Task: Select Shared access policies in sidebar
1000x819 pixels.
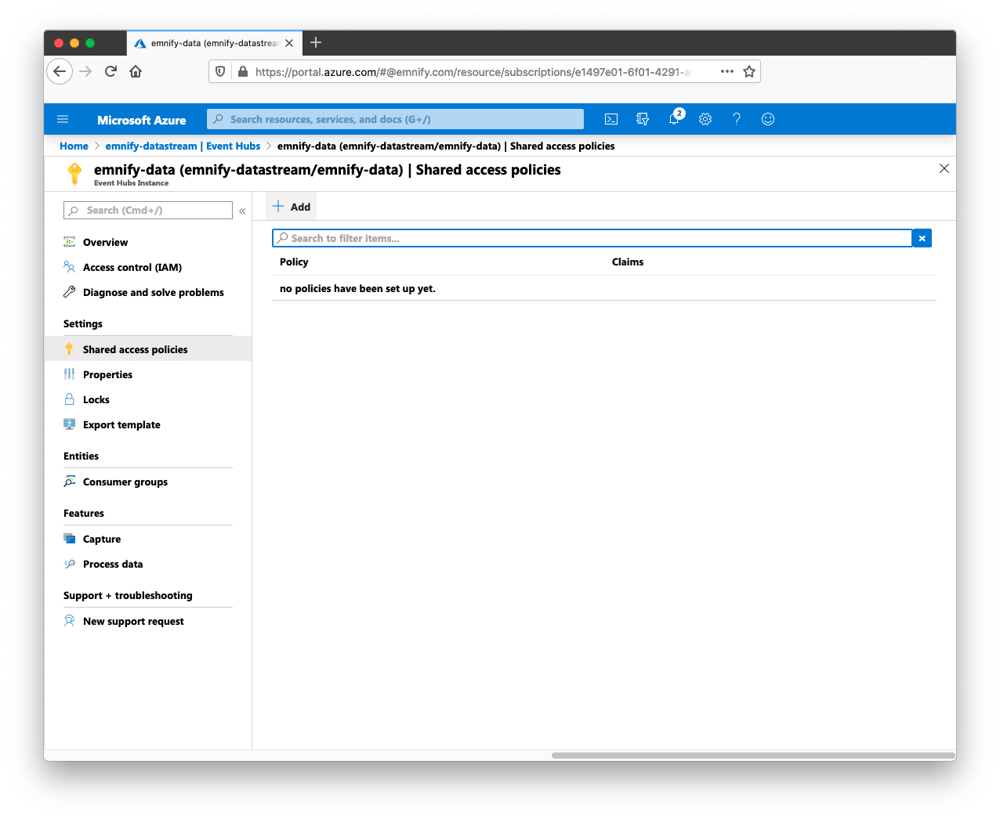Action: 148,349
